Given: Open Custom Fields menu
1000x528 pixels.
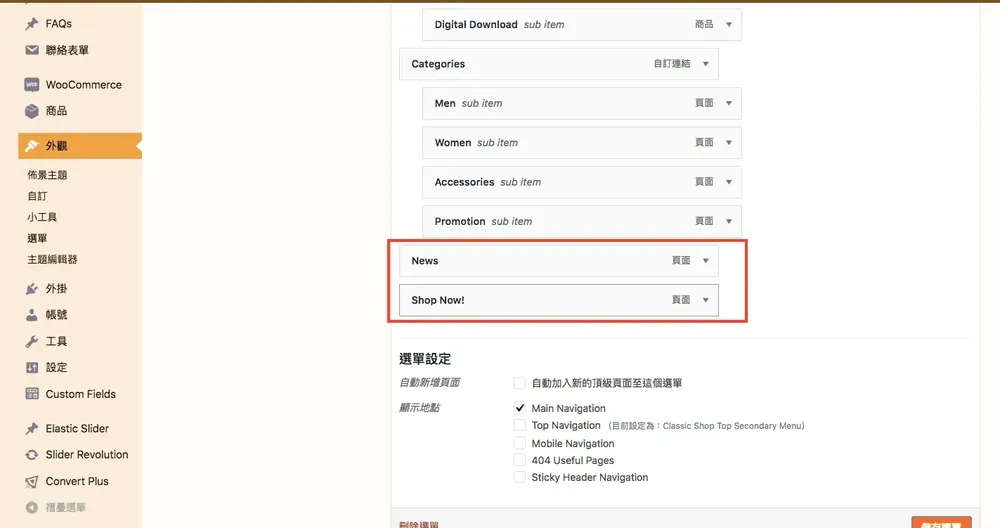Looking at the screenshot, I should tap(80, 393).
